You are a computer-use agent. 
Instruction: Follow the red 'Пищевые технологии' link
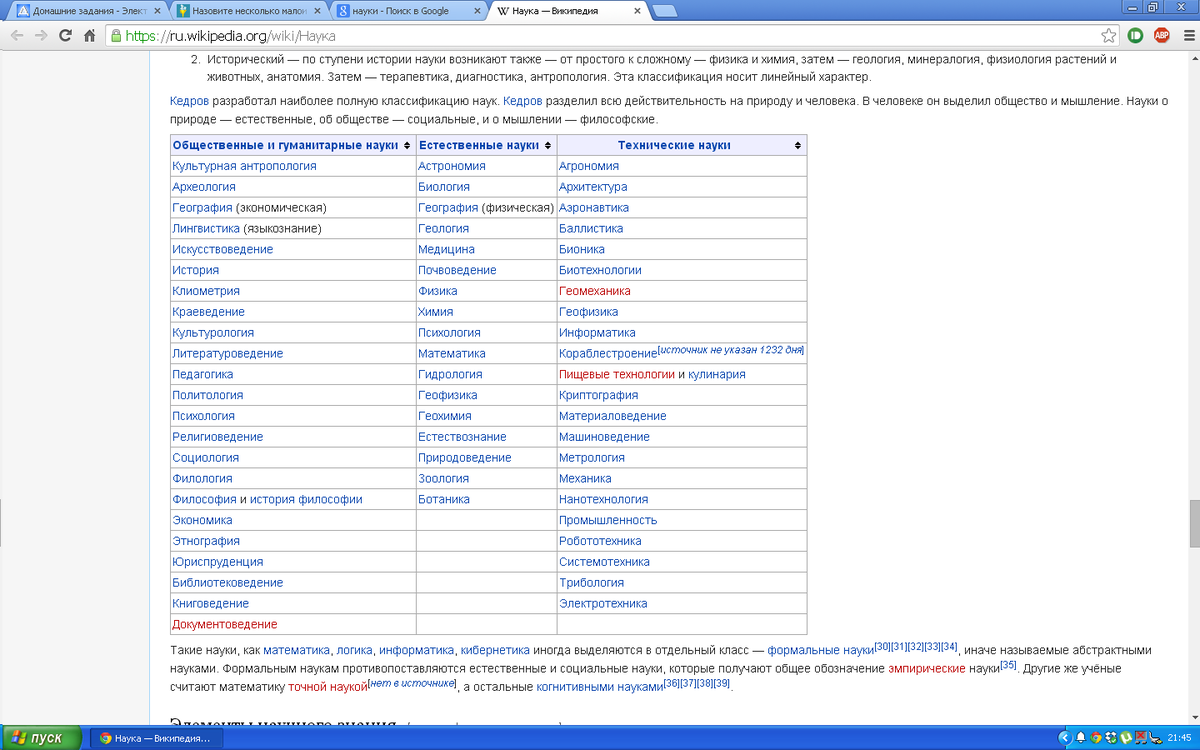(617, 375)
